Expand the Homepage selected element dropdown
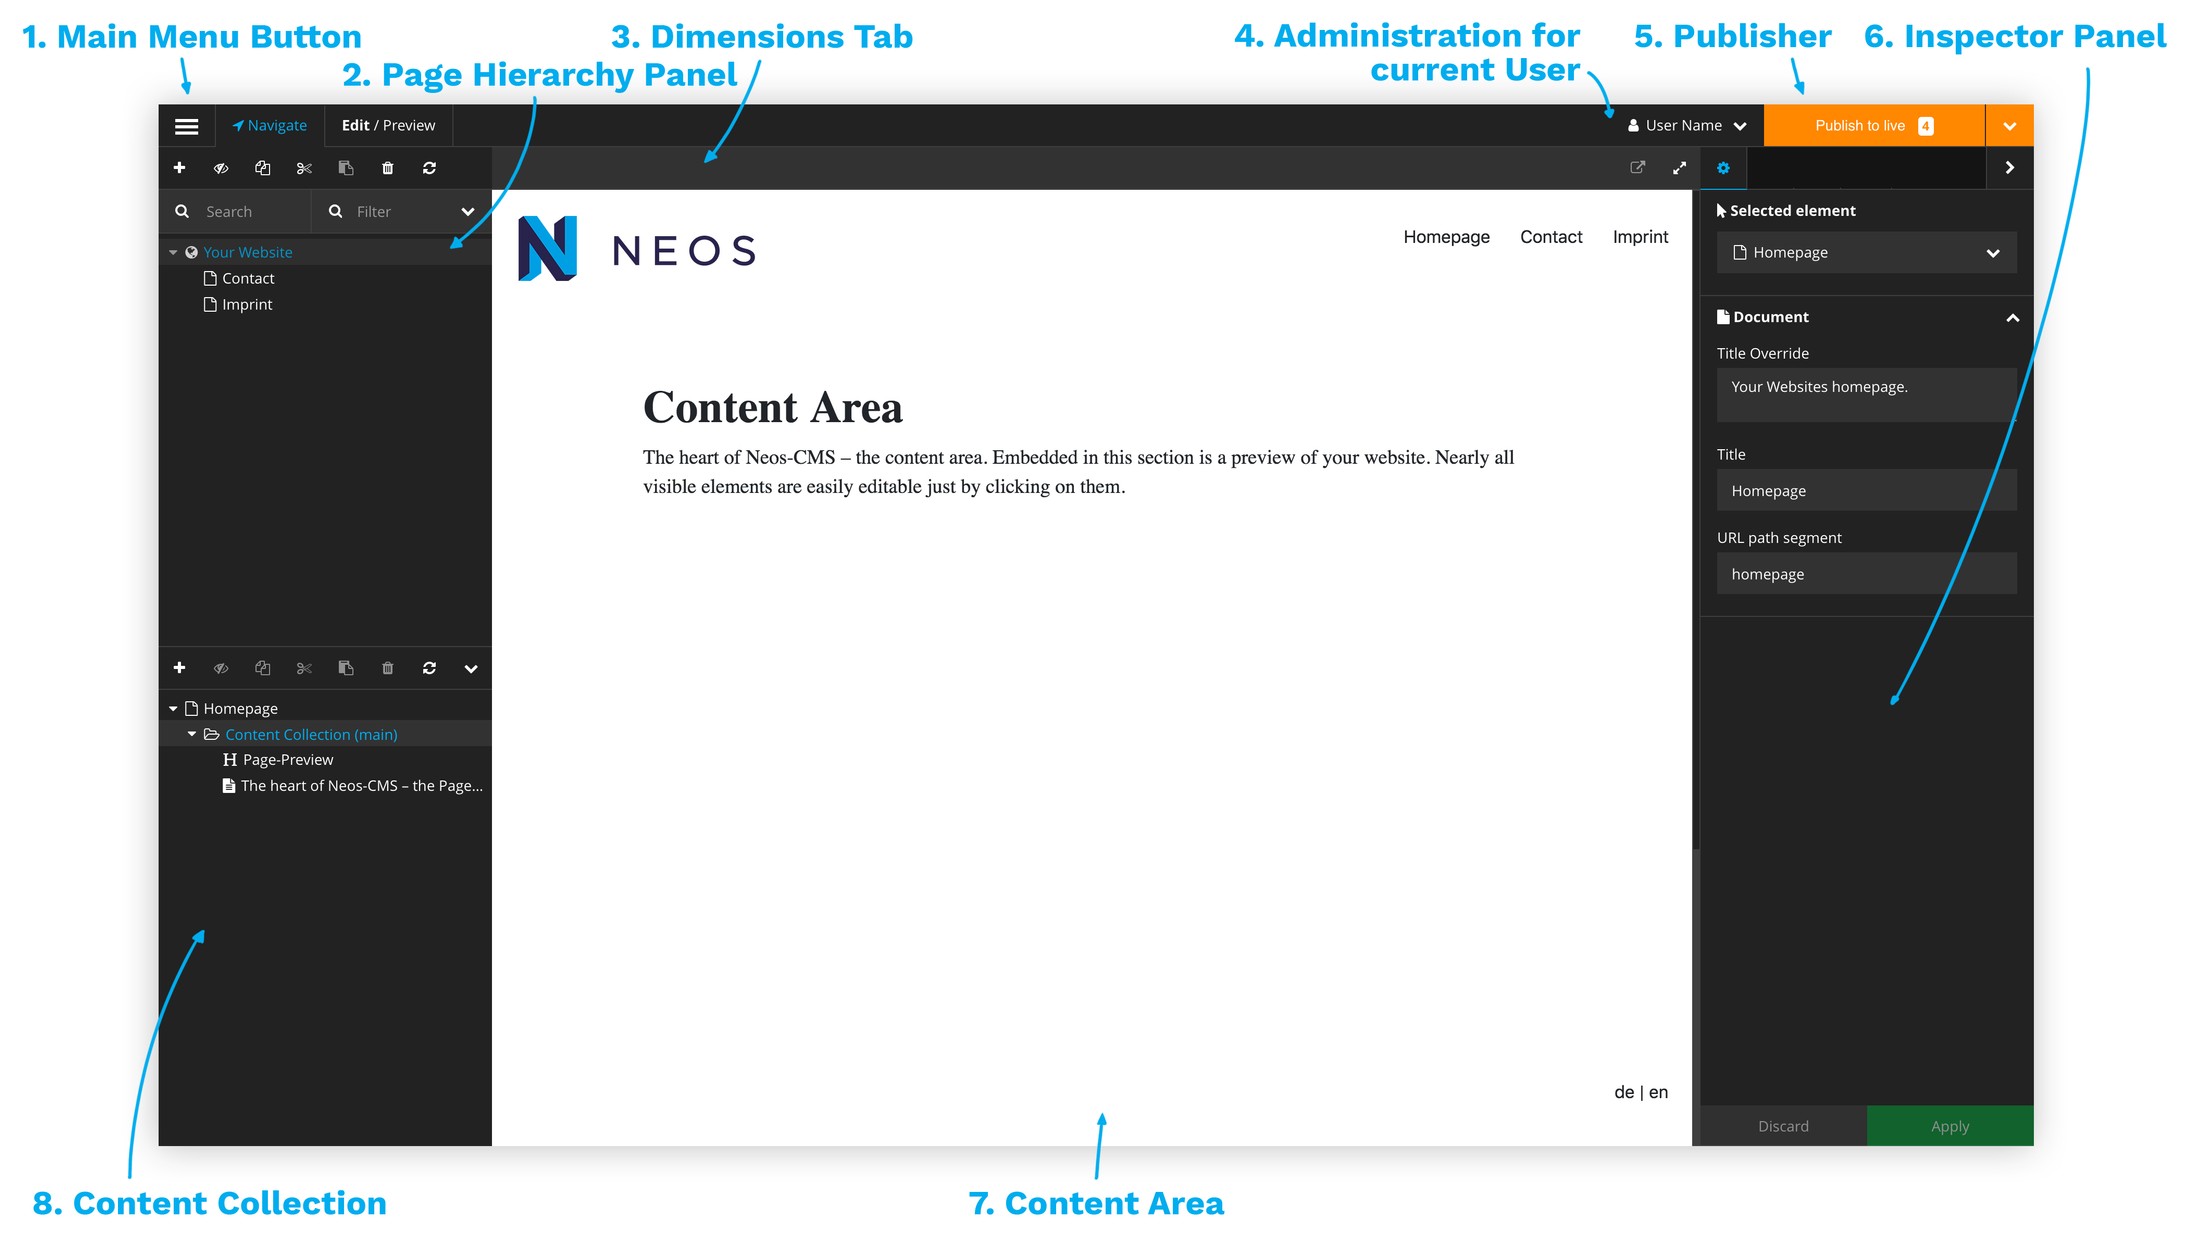The height and width of the screenshot is (1250, 2192). pyautogui.click(x=1995, y=252)
